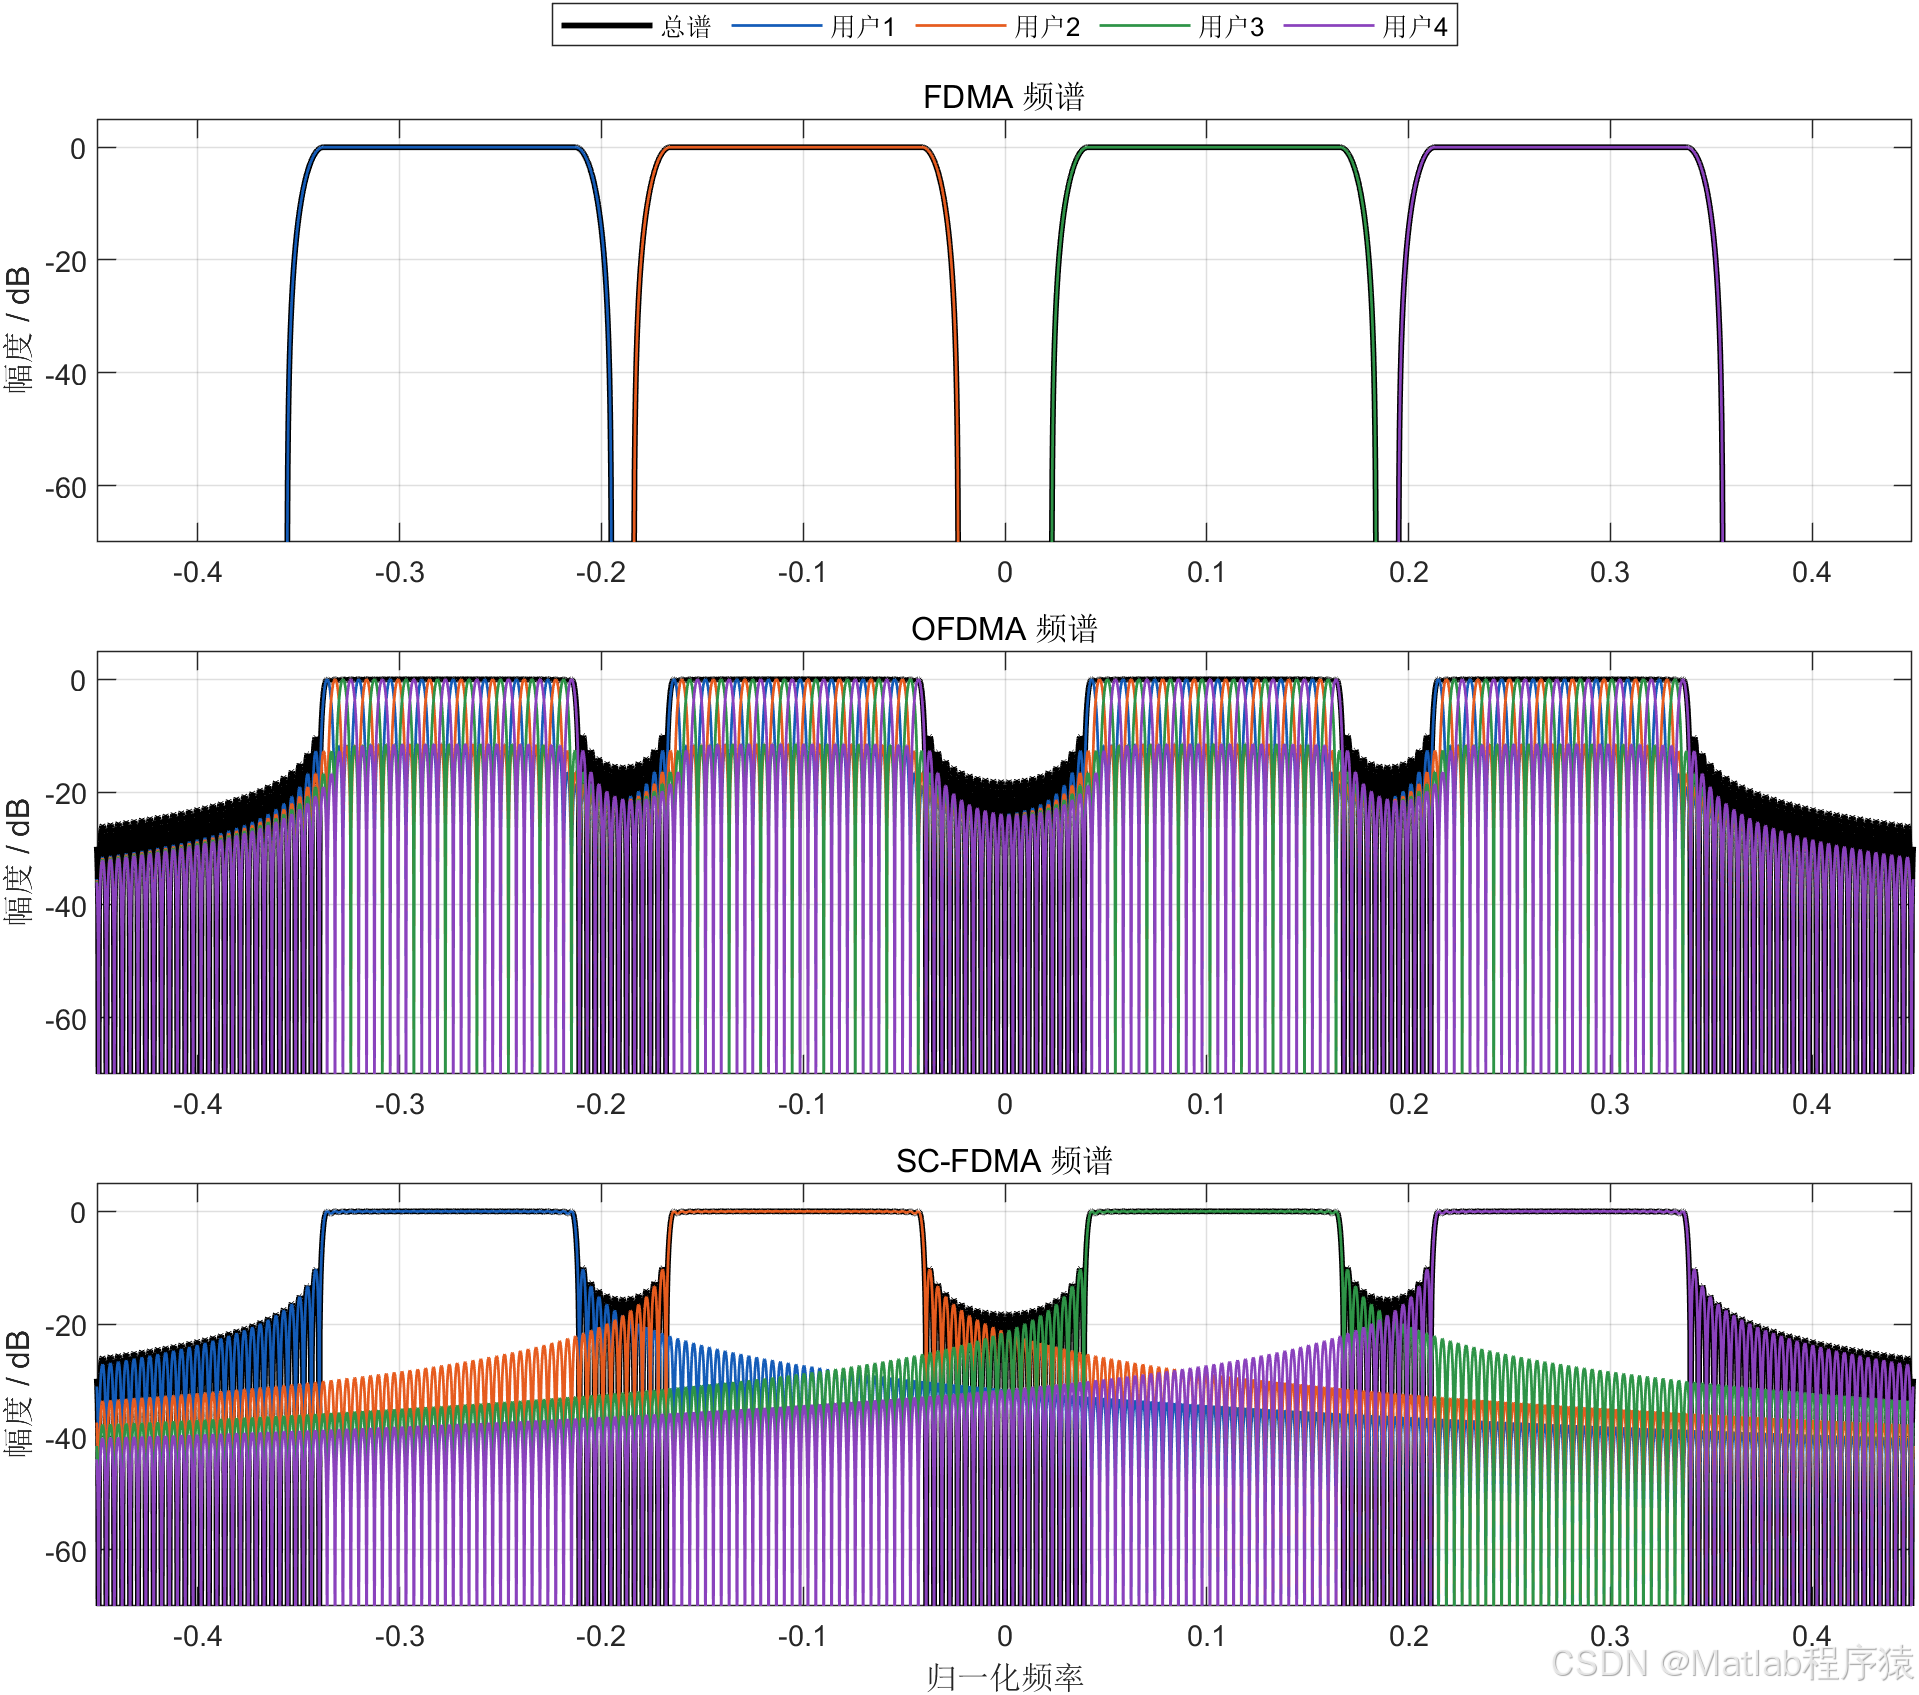This screenshot has height=1695, width=1919.
Task: Click the 用户3 legend label
Action: pyautogui.click(x=1231, y=26)
